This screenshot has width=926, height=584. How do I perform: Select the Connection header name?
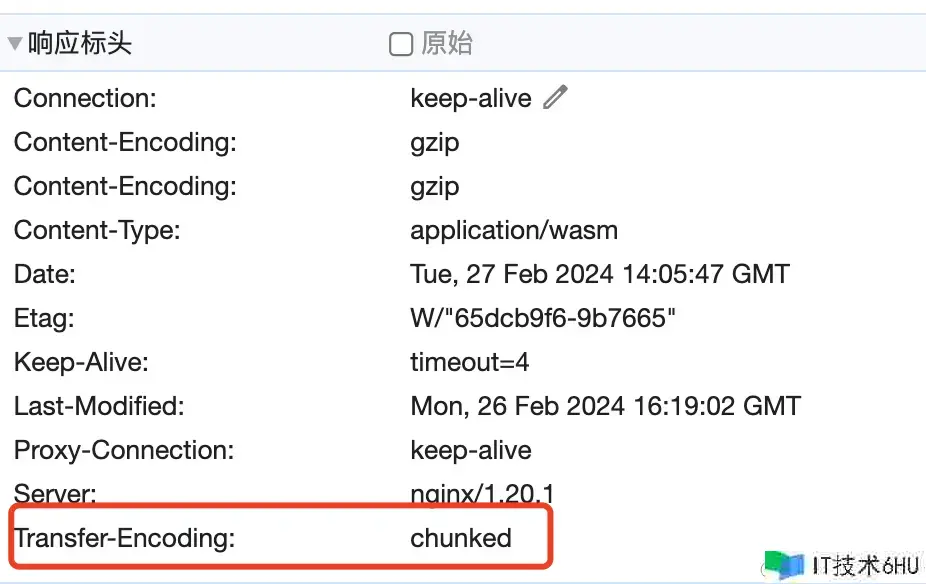82,98
